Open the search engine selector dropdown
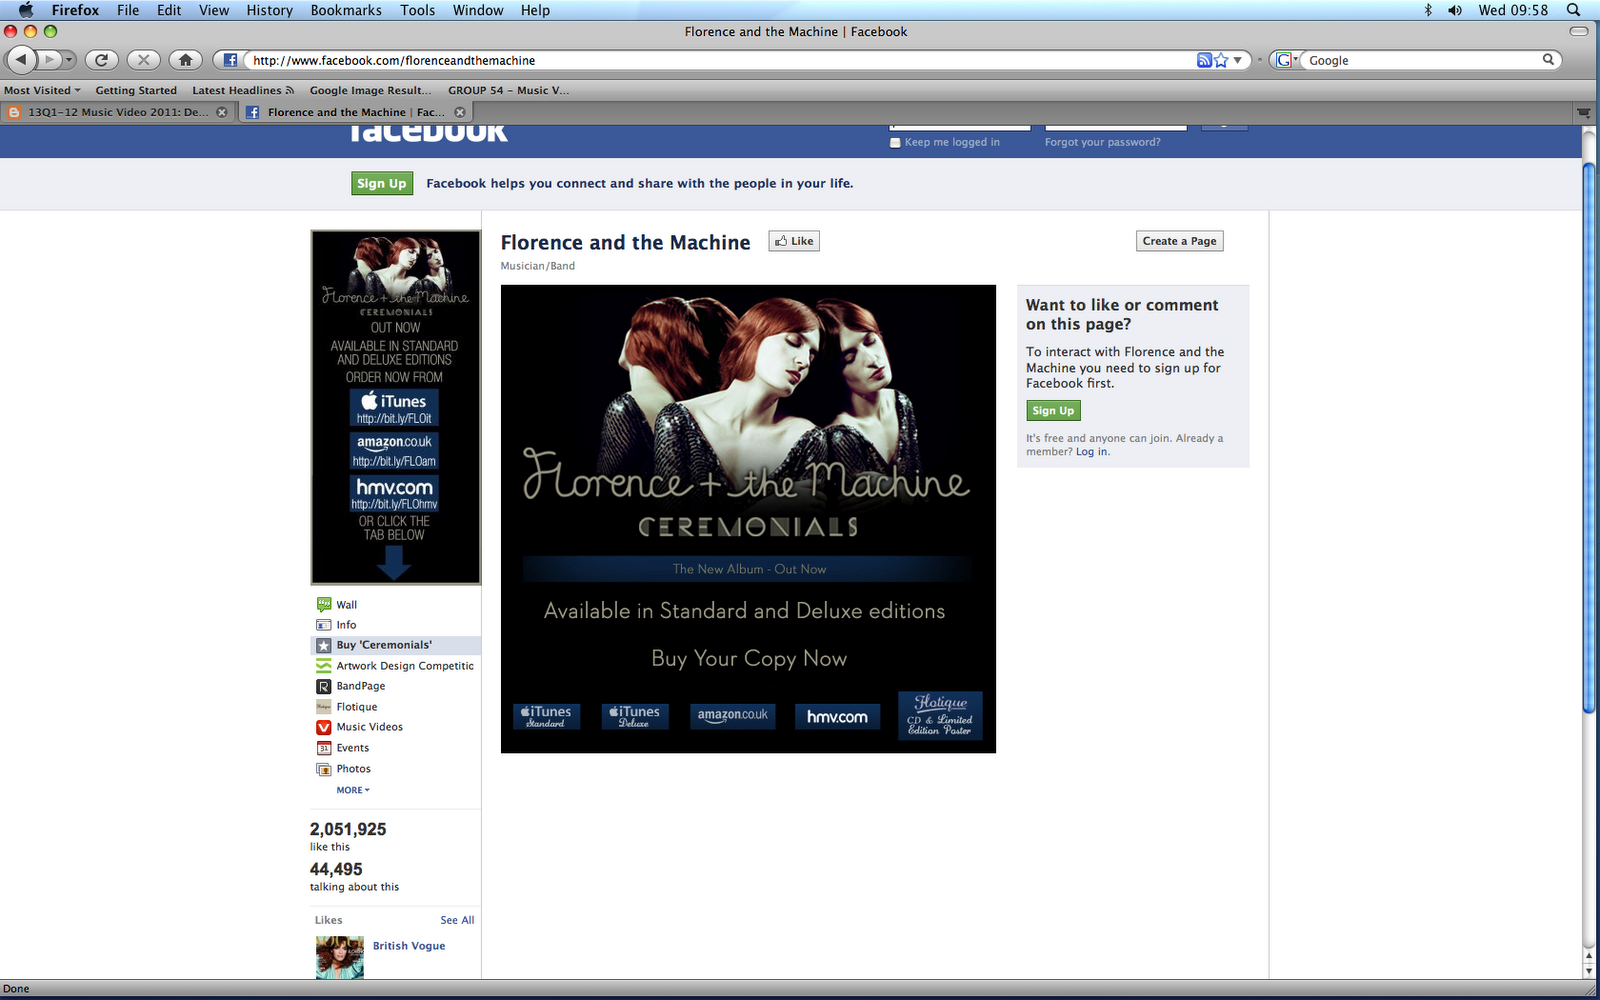This screenshot has height=1000, width=1600. 1288,60
